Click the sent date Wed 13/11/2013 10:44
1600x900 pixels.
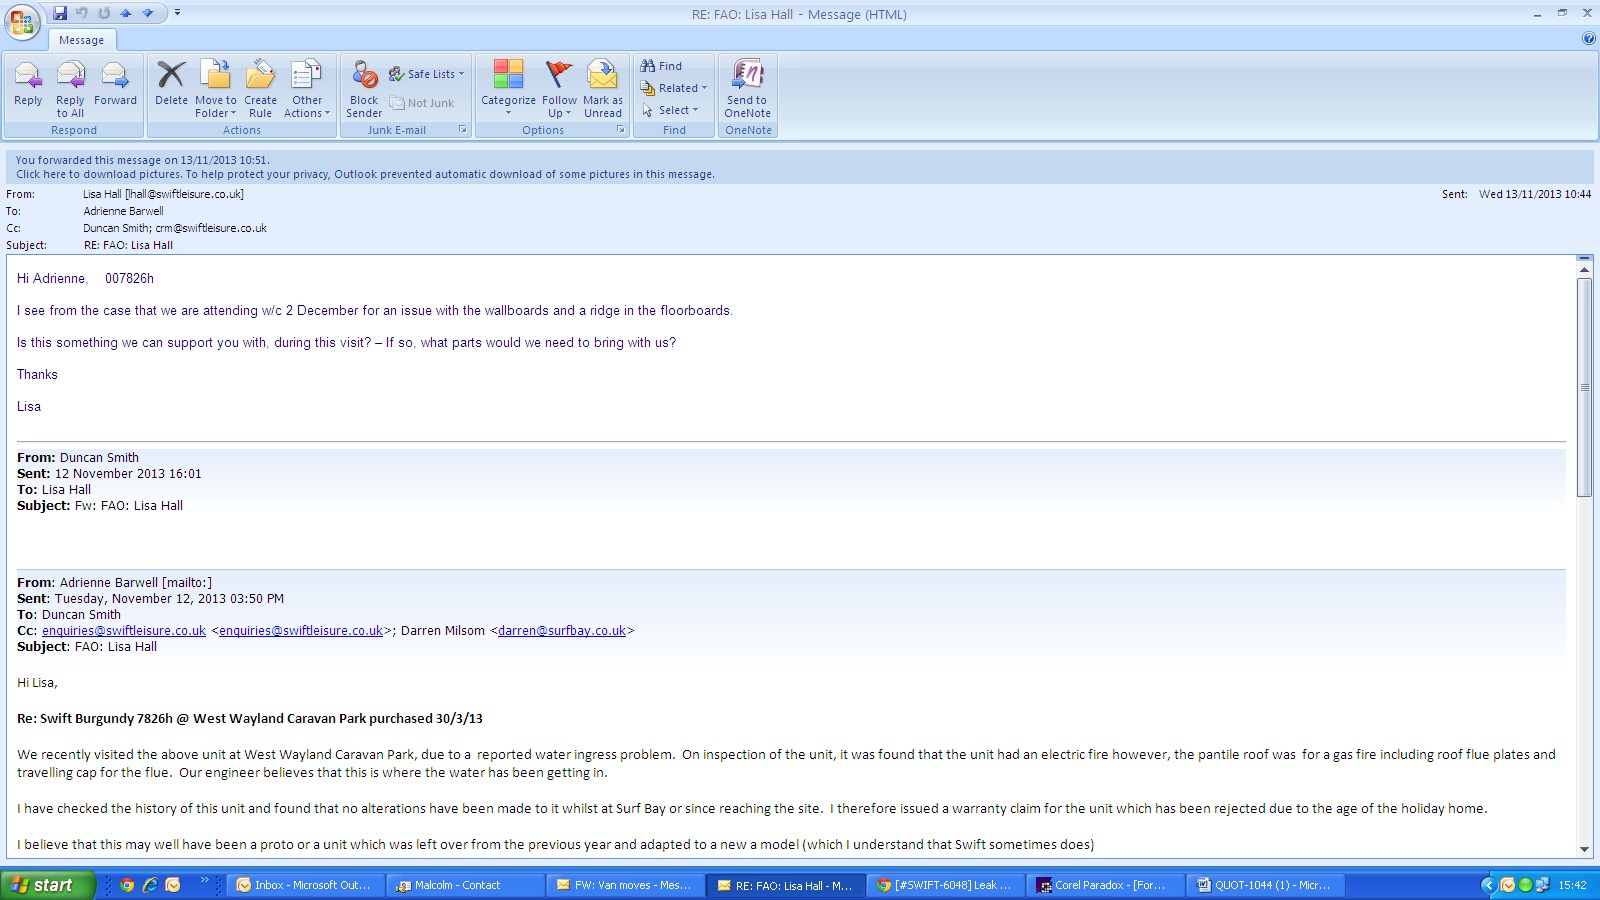[1535, 194]
